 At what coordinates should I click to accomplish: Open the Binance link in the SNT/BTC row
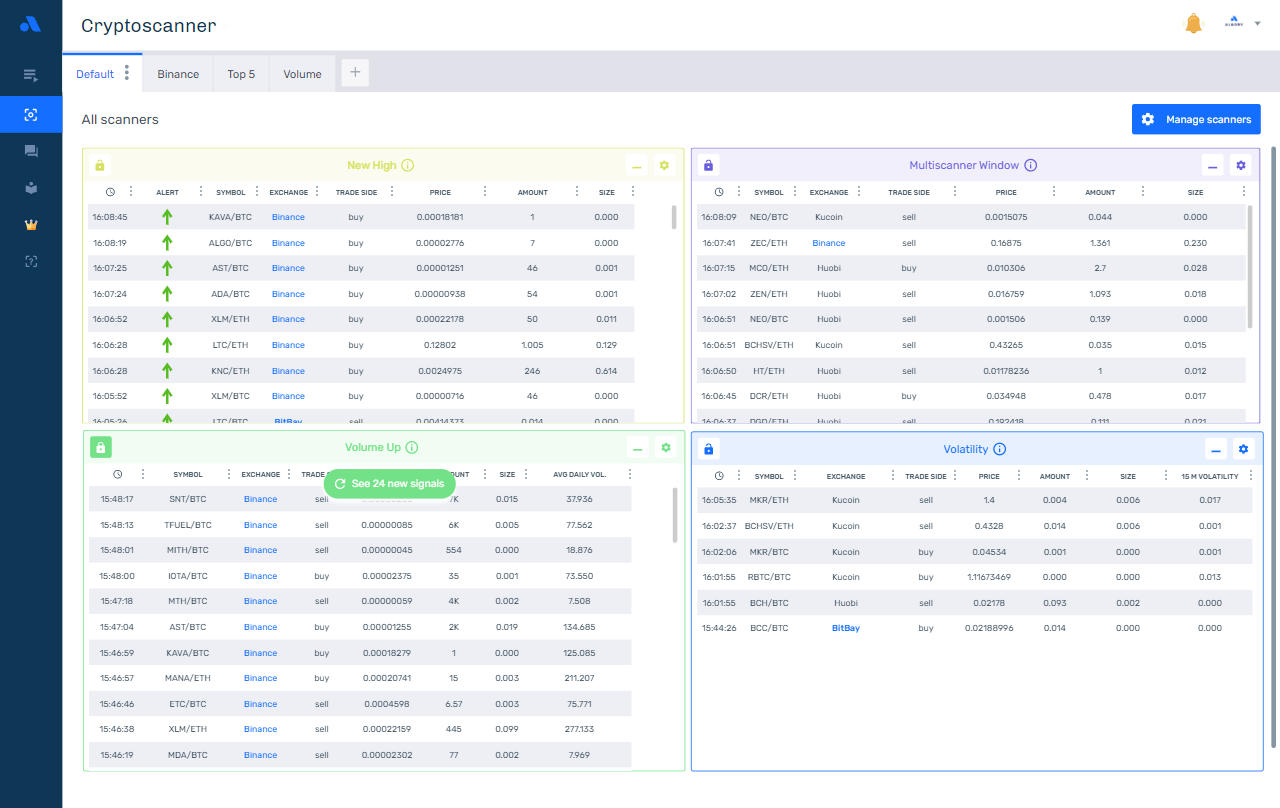(260, 499)
